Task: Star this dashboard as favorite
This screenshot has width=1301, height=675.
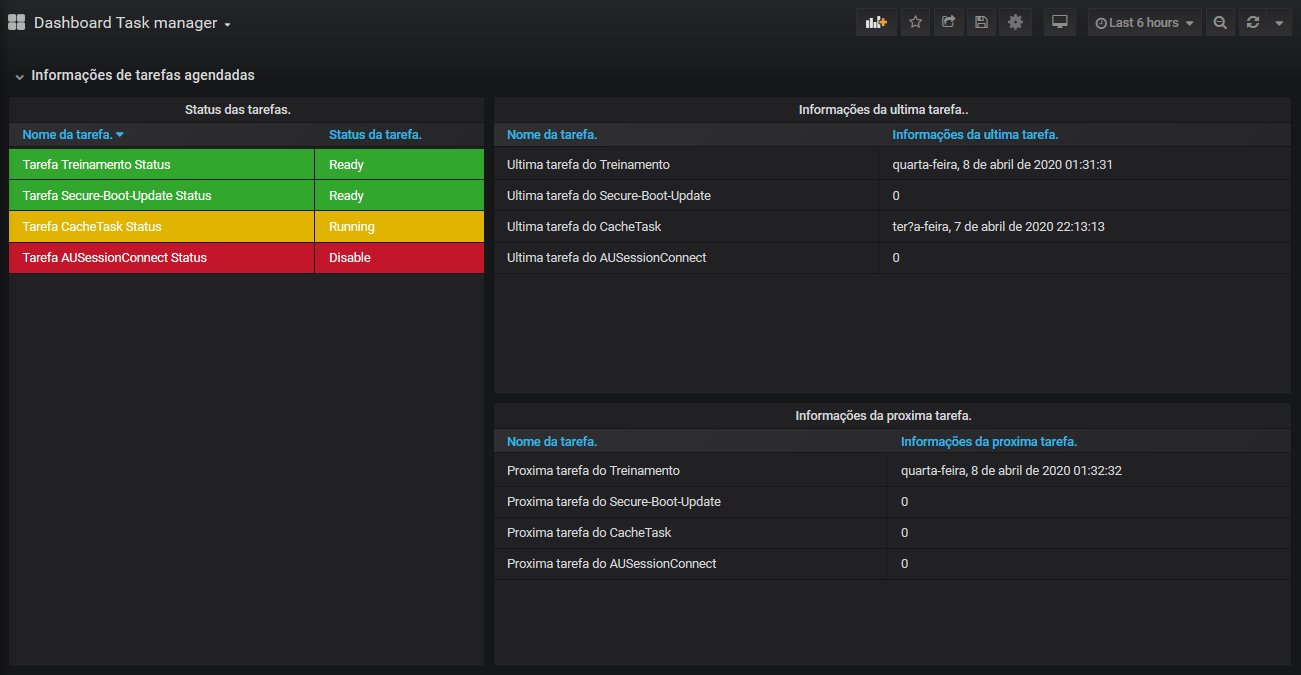Action: click(x=915, y=22)
